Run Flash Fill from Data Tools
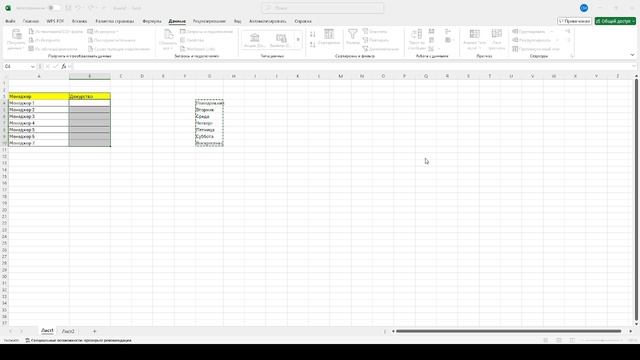This screenshot has height=360, width=640. coord(431,31)
